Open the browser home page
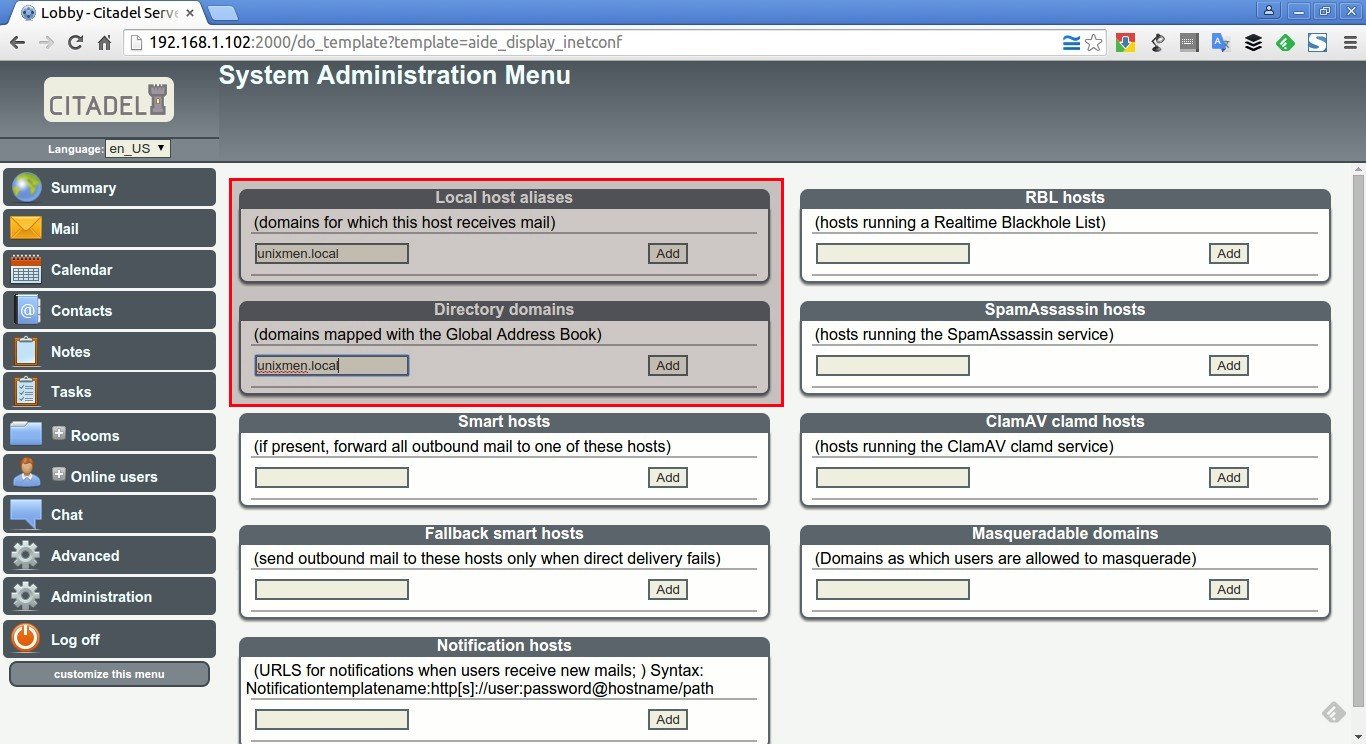The width and height of the screenshot is (1366, 744). pyautogui.click(x=104, y=43)
